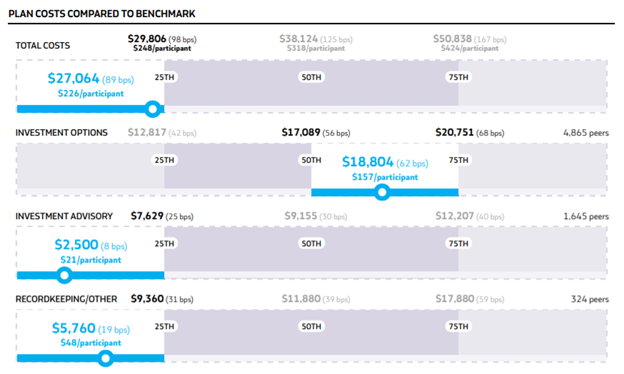
Task: Select the 75TH percentile badge in Total Costs
Action: (x=458, y=77)
